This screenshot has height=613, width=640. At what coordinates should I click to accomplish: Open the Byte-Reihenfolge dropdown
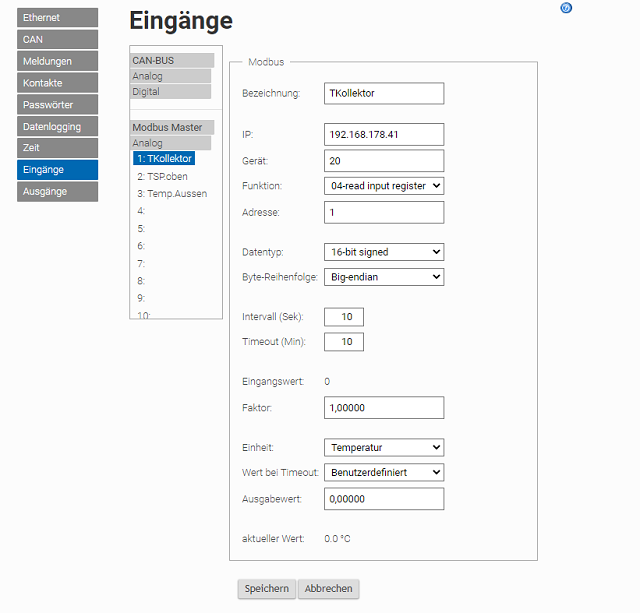click(x=384, y=277)
